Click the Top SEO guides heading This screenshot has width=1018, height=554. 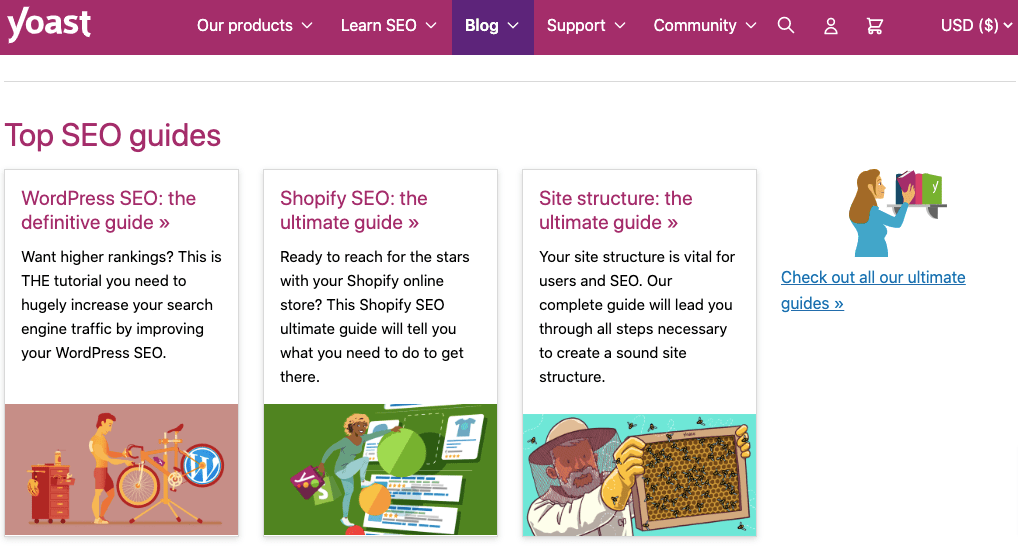tap(113, 136)
